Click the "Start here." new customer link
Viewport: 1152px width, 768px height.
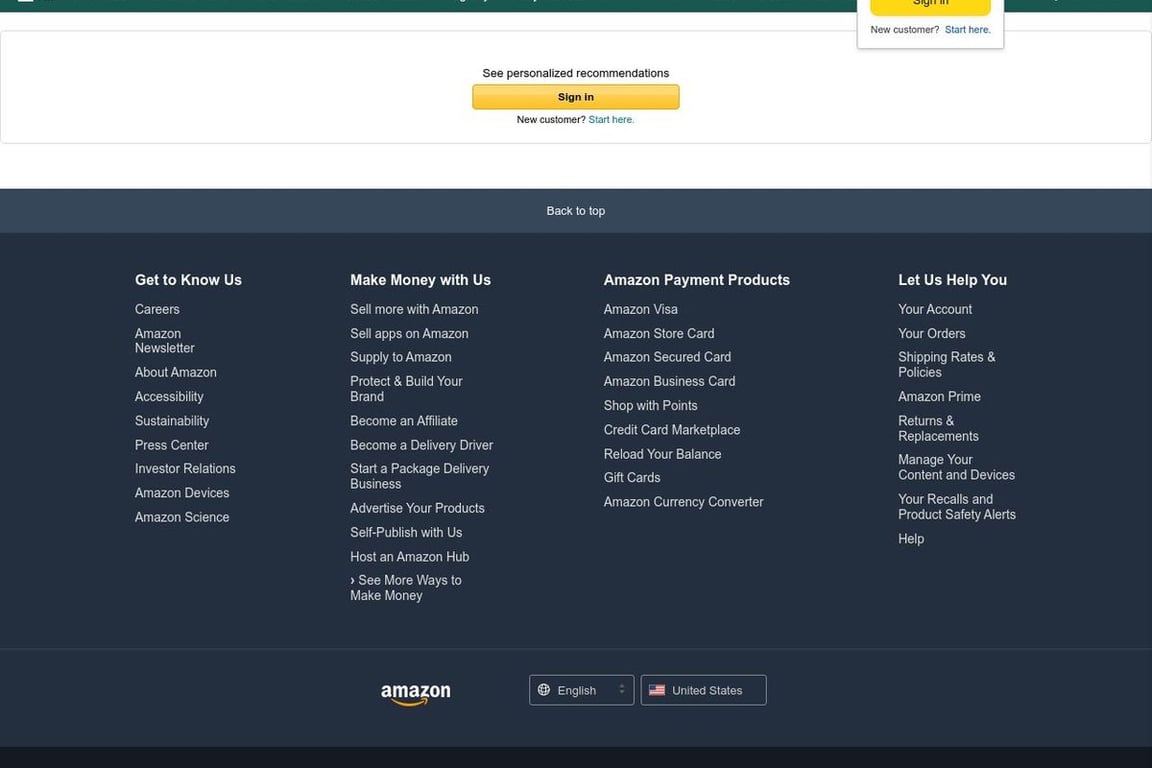coord(611,119)
